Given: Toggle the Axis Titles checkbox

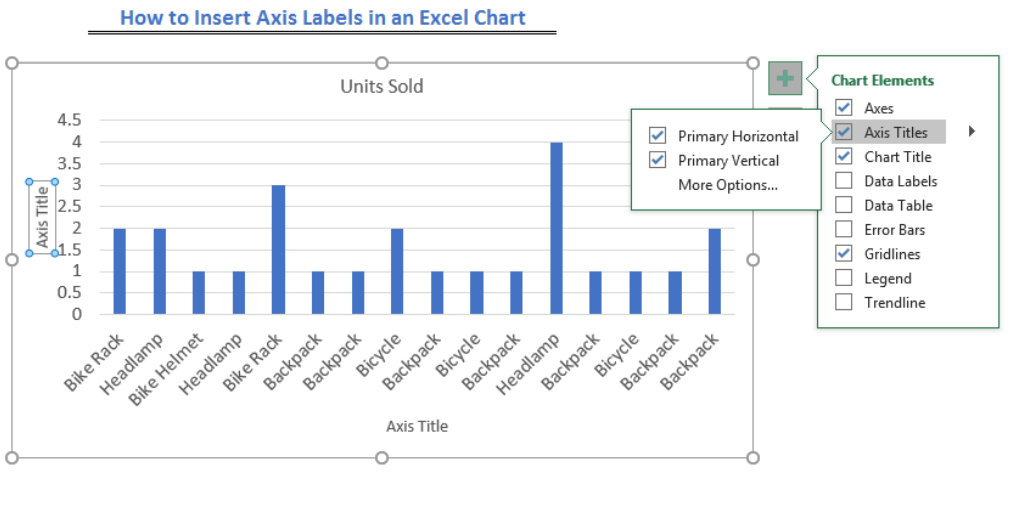Looking at the screenshot, I should click(844, 132).
